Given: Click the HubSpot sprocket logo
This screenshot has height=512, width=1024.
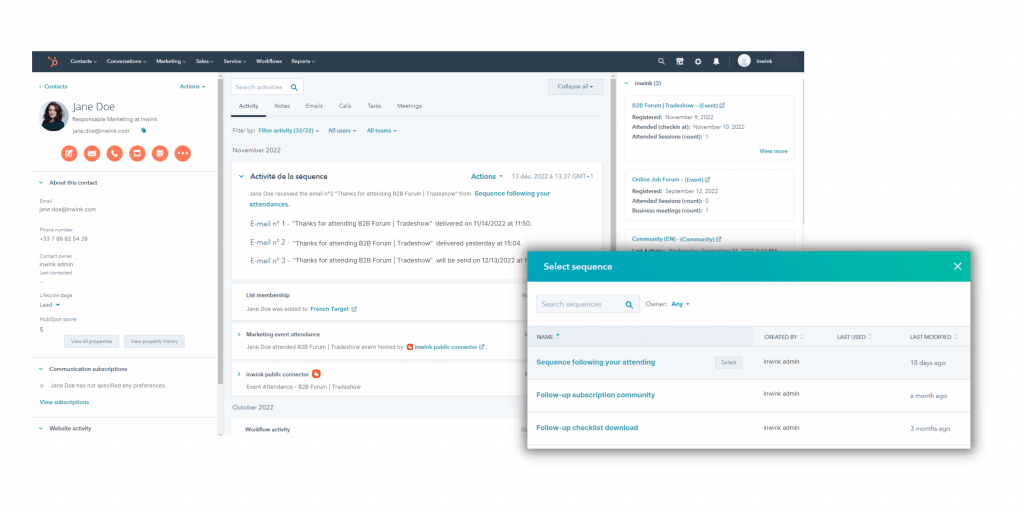Looking at the screenshot, I should click(x=46, y=61).
